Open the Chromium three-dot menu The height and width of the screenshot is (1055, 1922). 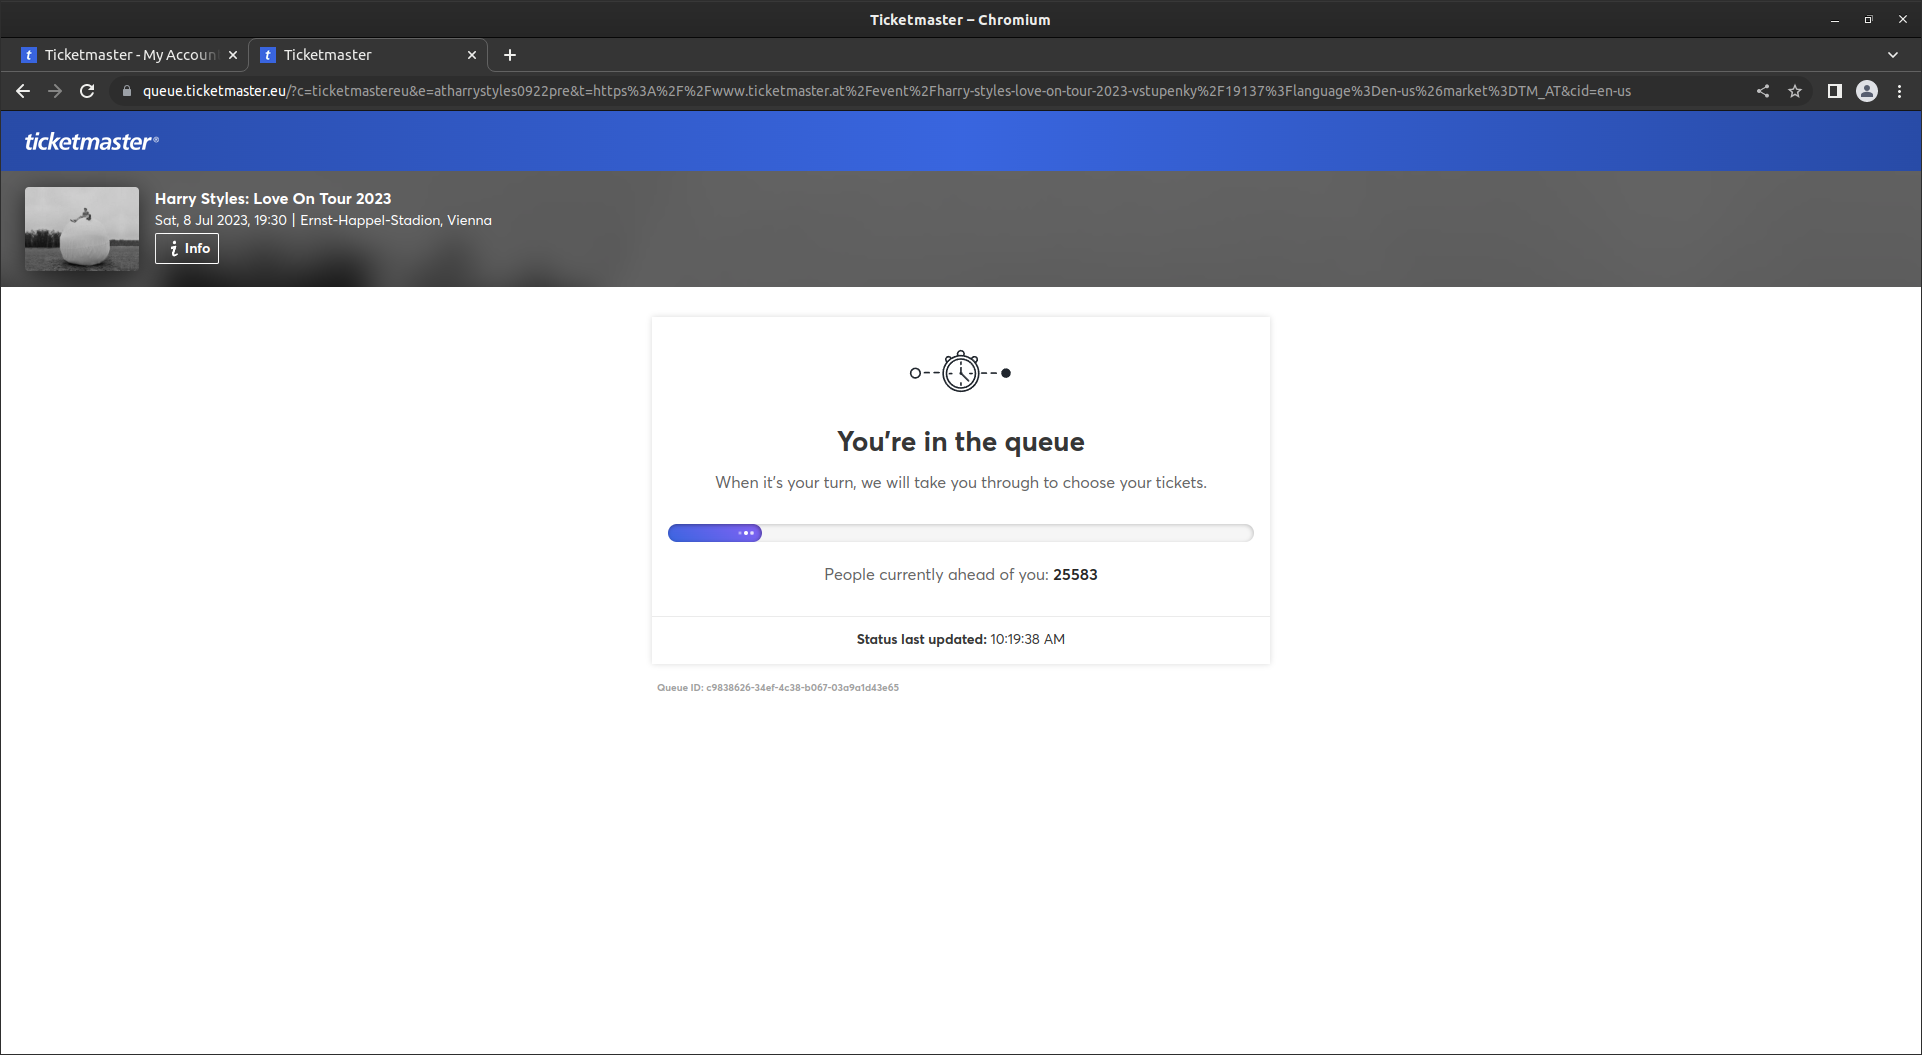(1900, 91)
